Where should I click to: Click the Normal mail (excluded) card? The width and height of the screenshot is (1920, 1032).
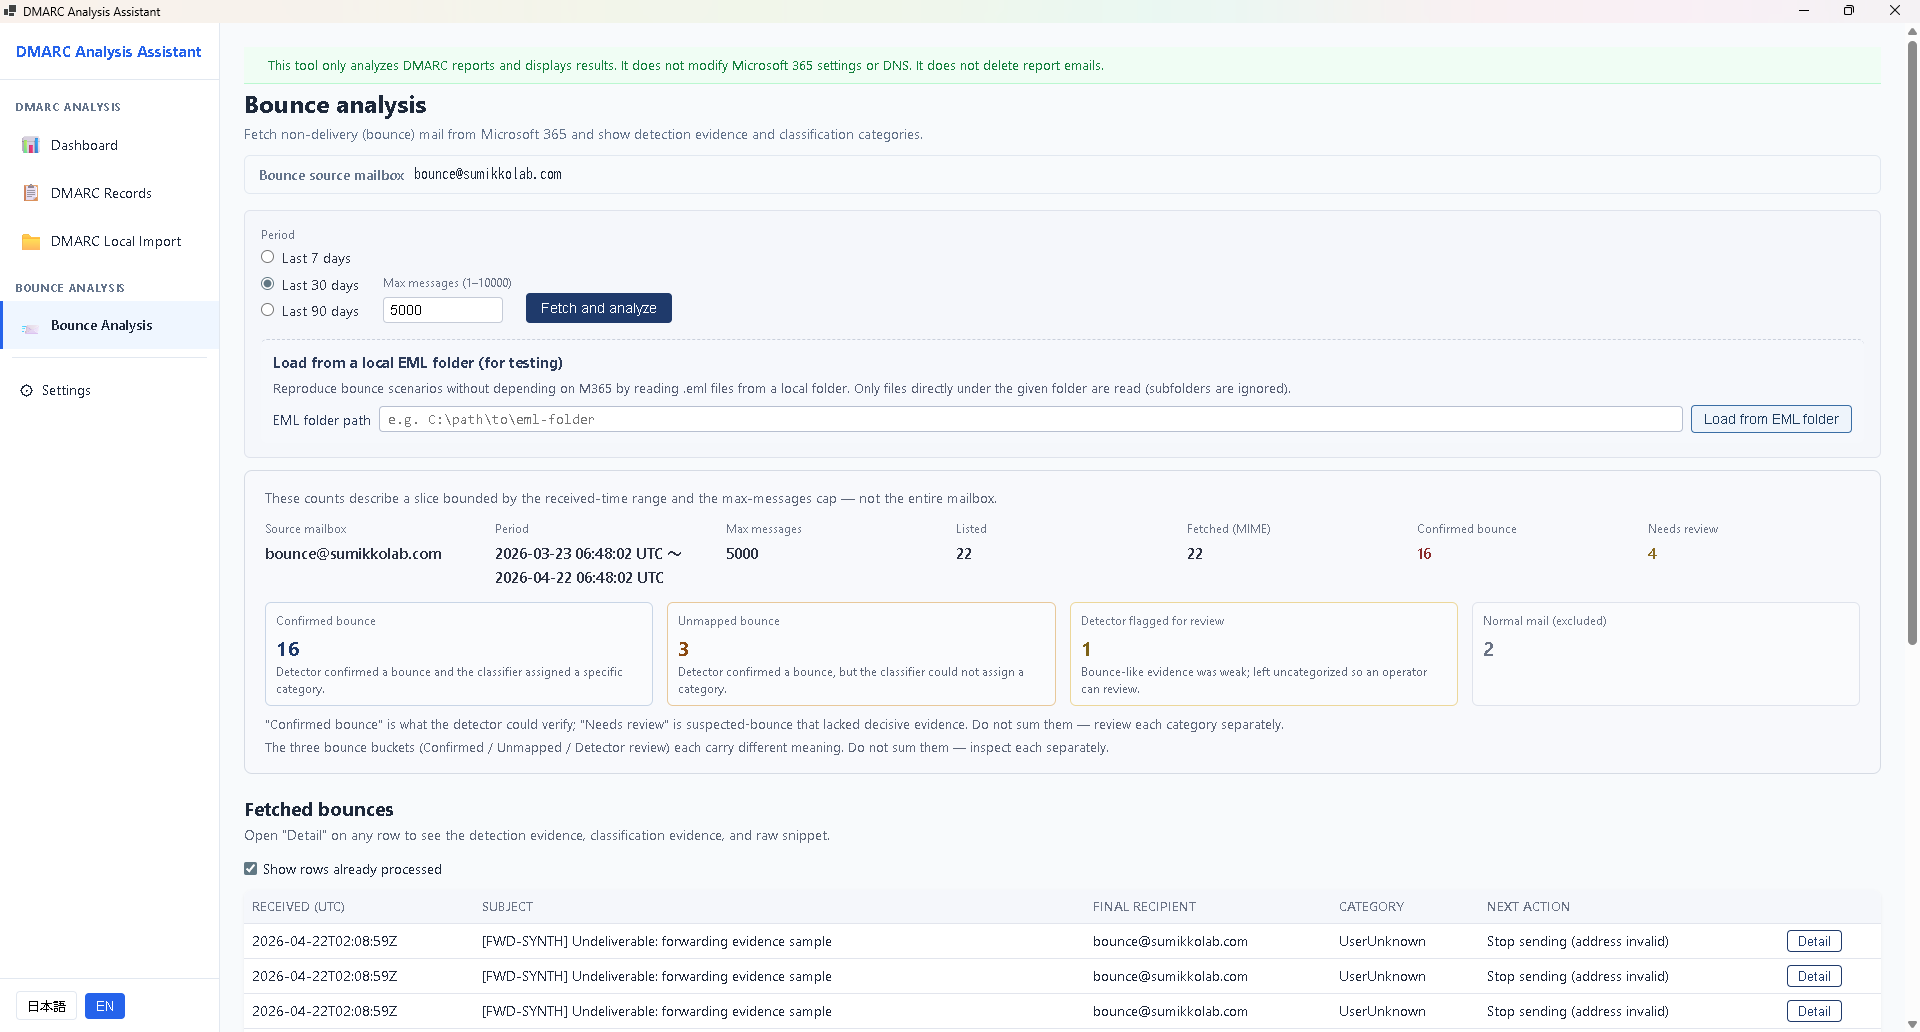(x=1666, y=654)
